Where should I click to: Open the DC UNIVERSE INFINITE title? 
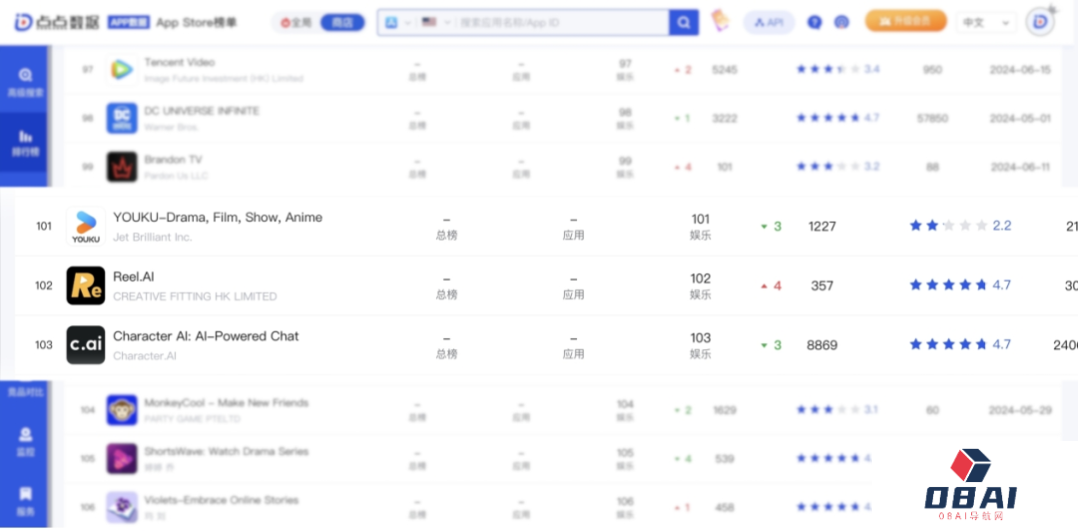(202, 111)
